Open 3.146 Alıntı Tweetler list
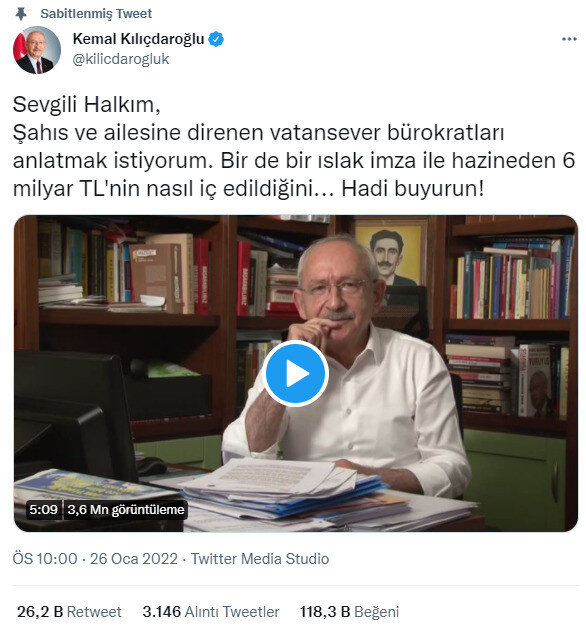The width and height of the screenshot is (586, 633). tap(211, 612)
